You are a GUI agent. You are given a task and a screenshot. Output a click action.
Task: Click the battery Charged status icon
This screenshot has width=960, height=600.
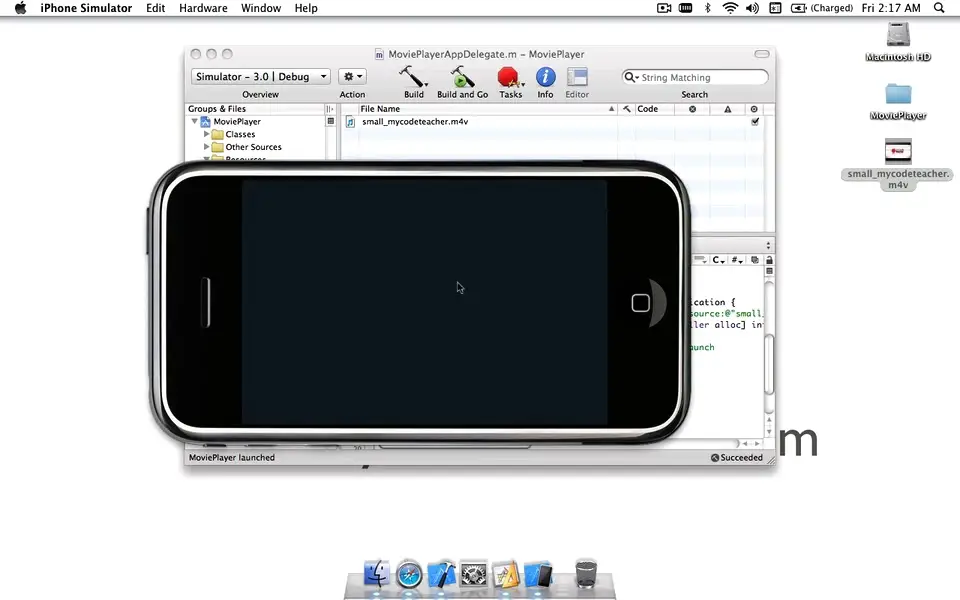[x=822, y=8]
